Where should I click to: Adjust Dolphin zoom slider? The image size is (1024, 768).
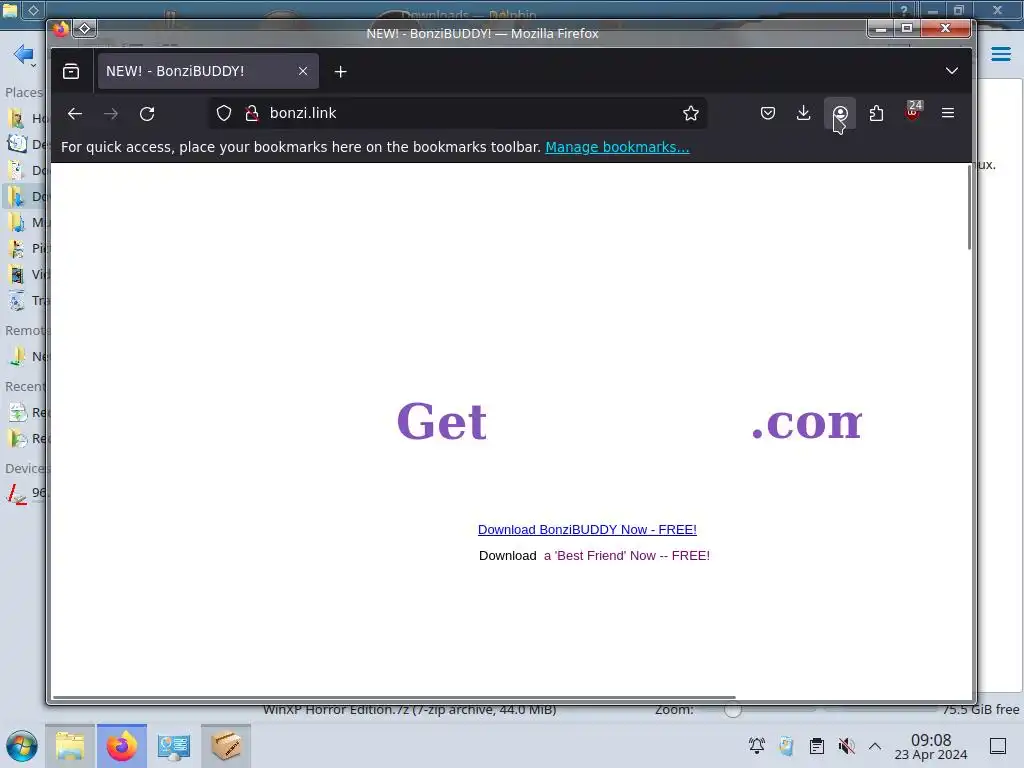pos(733,710)
